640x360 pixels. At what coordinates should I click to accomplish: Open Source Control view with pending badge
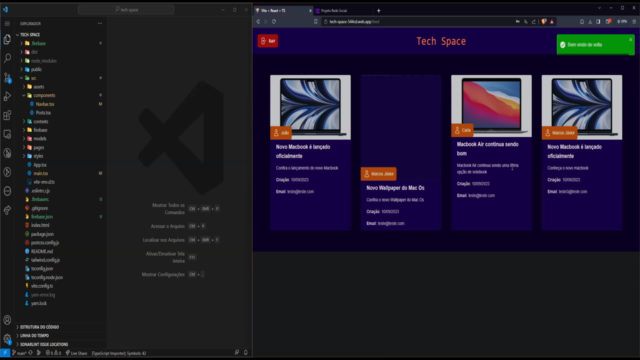pos(7,77)
